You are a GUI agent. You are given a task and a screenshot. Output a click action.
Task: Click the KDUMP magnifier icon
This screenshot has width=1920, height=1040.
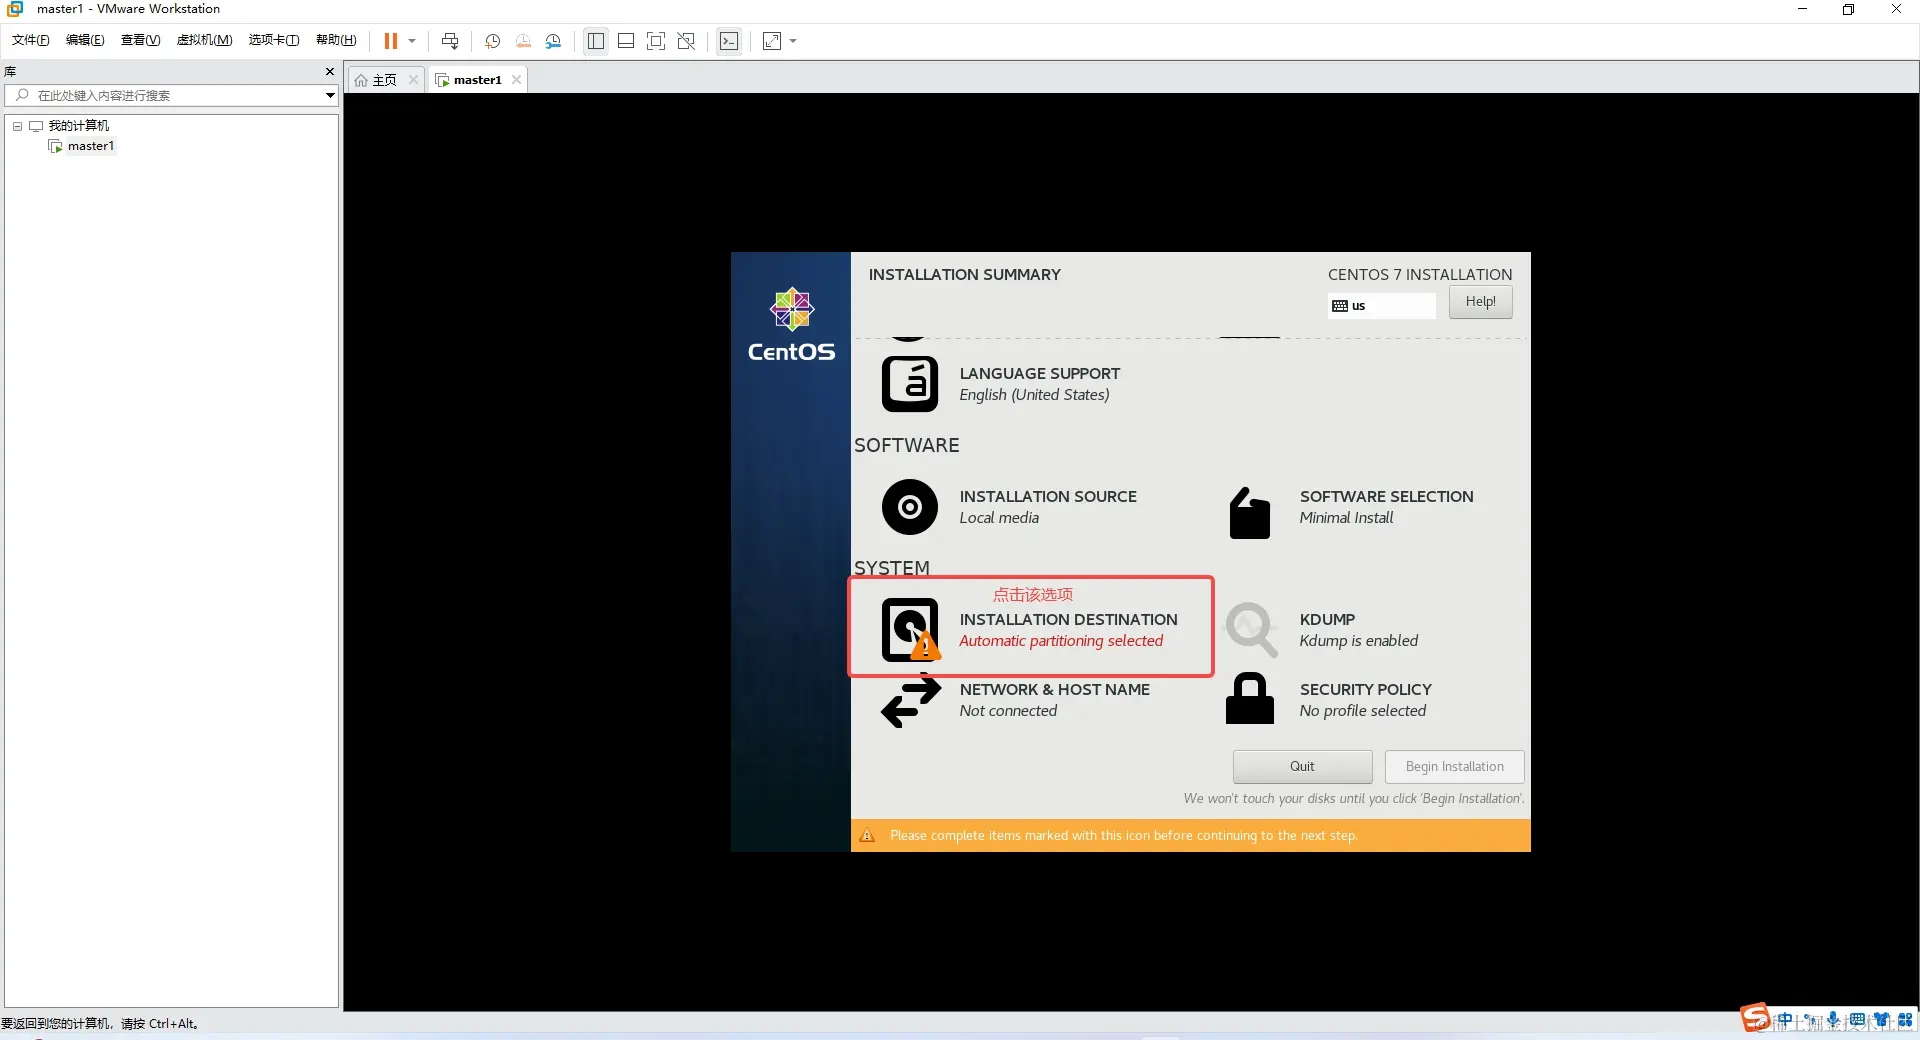[1252, 630]
